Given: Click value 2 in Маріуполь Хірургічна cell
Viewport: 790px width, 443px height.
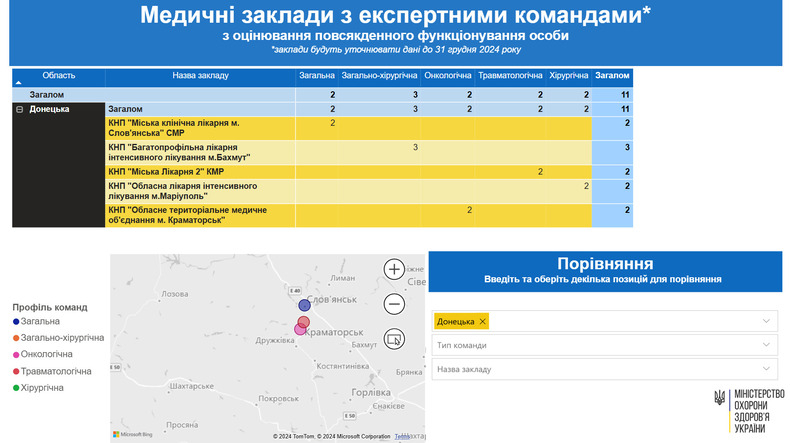Looking at the screenshot, I should pyautogui.click(x=586, y=185).
